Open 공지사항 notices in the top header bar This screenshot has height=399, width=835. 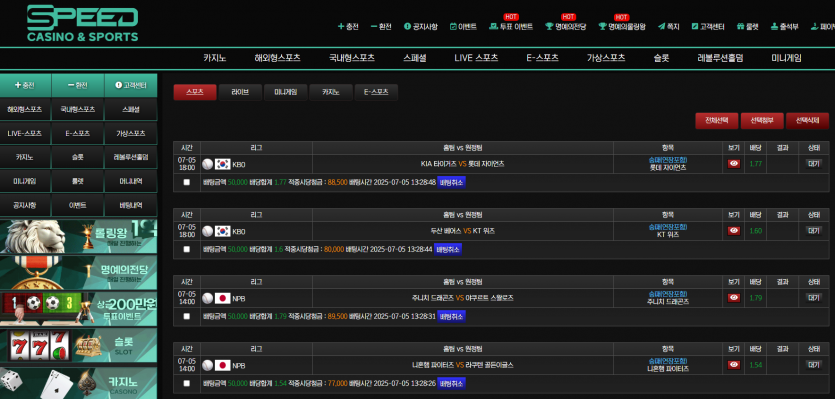(x=421, y=26)
